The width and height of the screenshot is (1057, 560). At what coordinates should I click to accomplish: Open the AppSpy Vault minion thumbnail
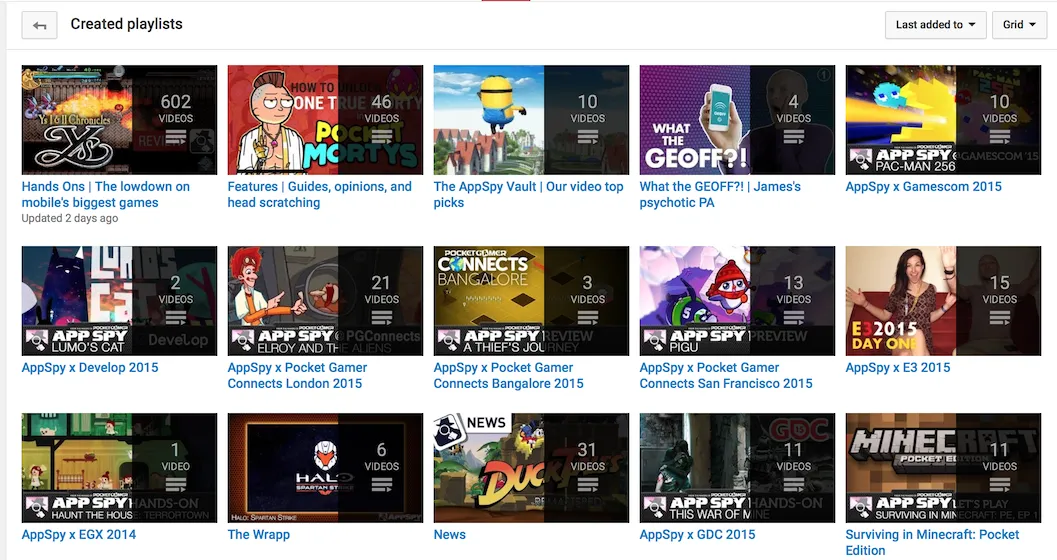point(531,120)
